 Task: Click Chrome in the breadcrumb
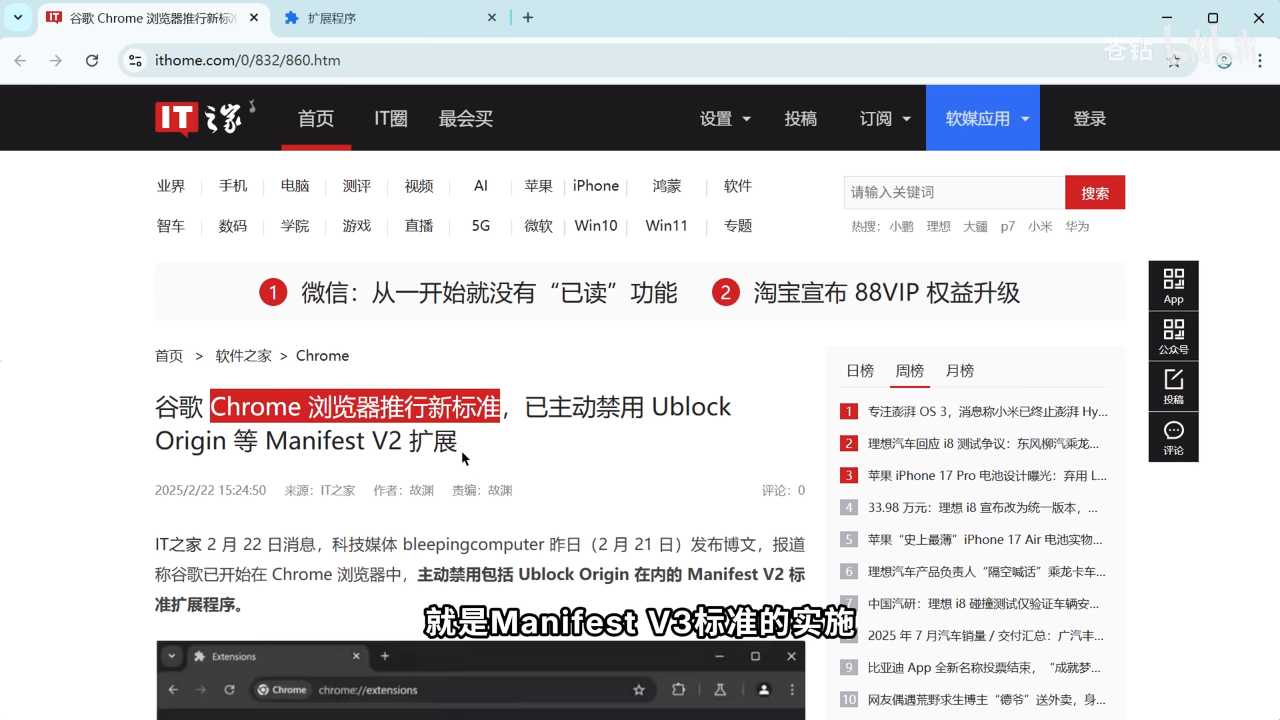pyautogui.click(x=322, y=356)
